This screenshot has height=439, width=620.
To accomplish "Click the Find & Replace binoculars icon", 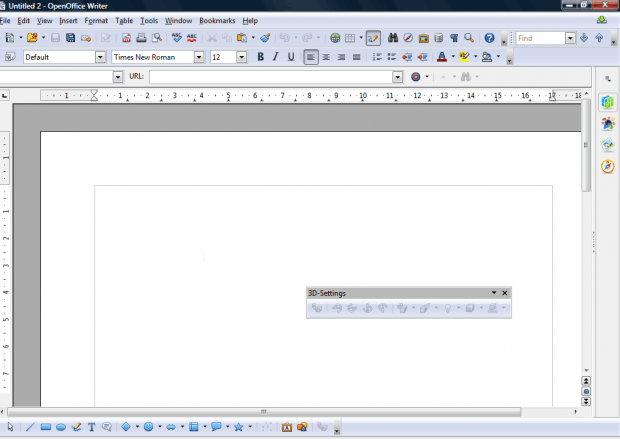I will (393, 38).
